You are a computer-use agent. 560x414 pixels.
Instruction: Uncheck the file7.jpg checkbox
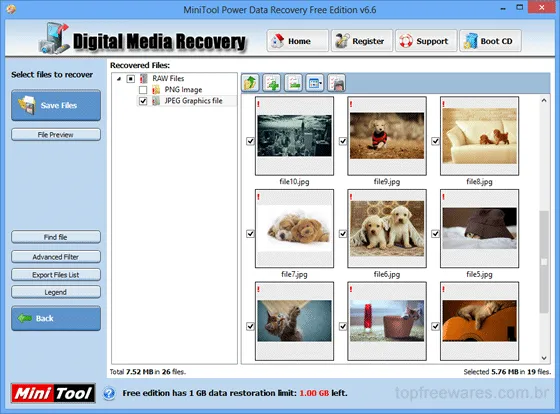pyautogui.click(x=250, y=234)
